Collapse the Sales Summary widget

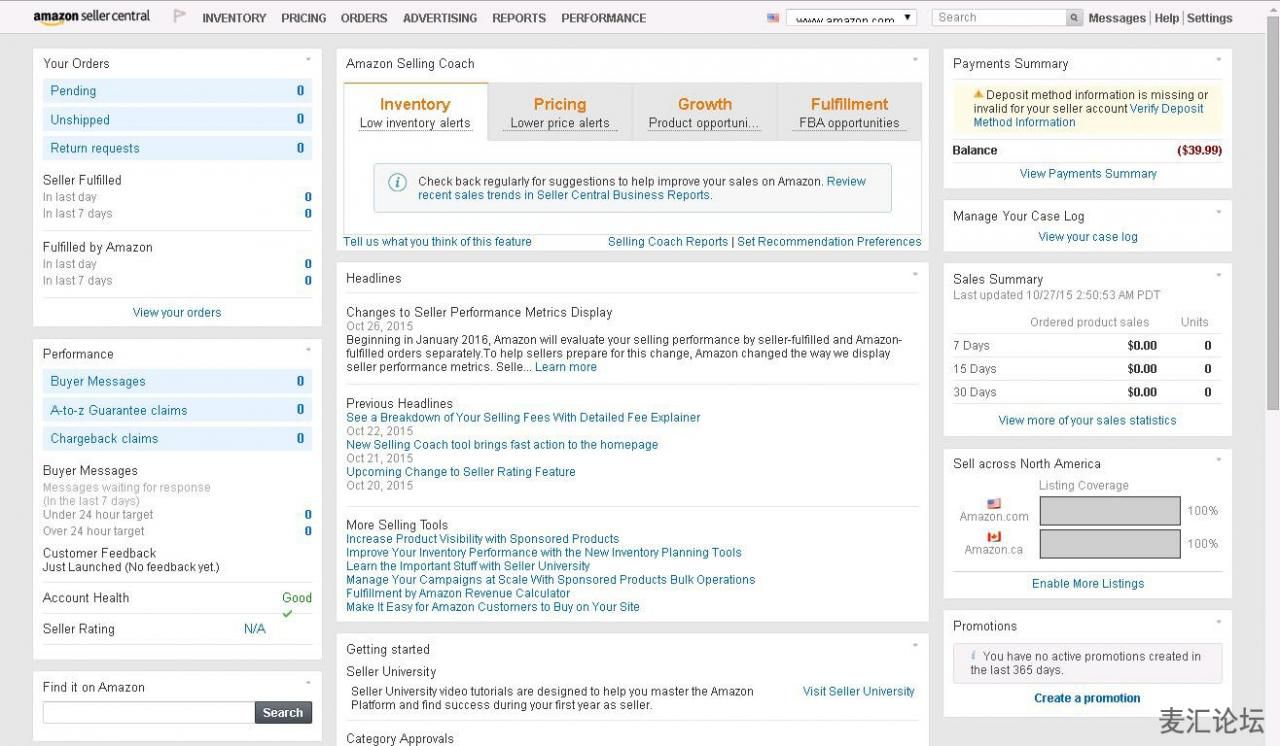(x=1218, y=275)
